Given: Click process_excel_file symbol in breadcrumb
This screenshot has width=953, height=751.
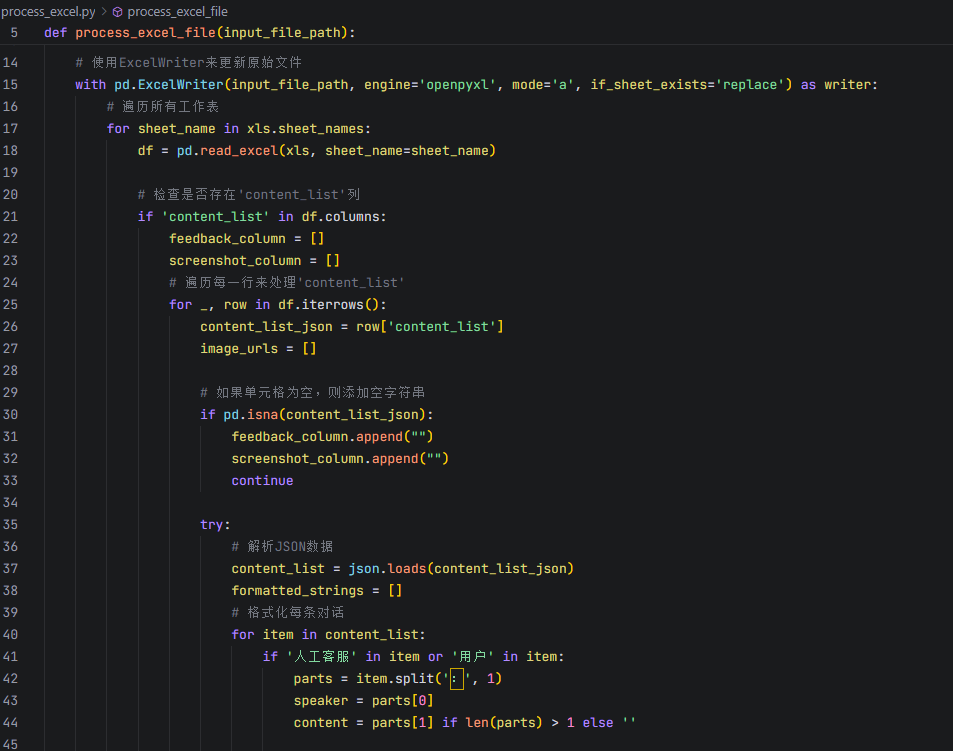Looking at the screenshot, I should (177, 12).
